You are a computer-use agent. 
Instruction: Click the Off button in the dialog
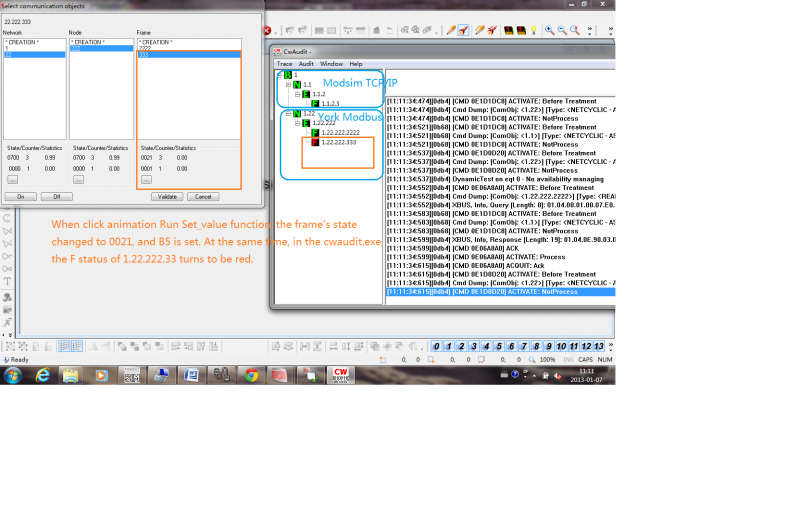(x=57, y=196)
